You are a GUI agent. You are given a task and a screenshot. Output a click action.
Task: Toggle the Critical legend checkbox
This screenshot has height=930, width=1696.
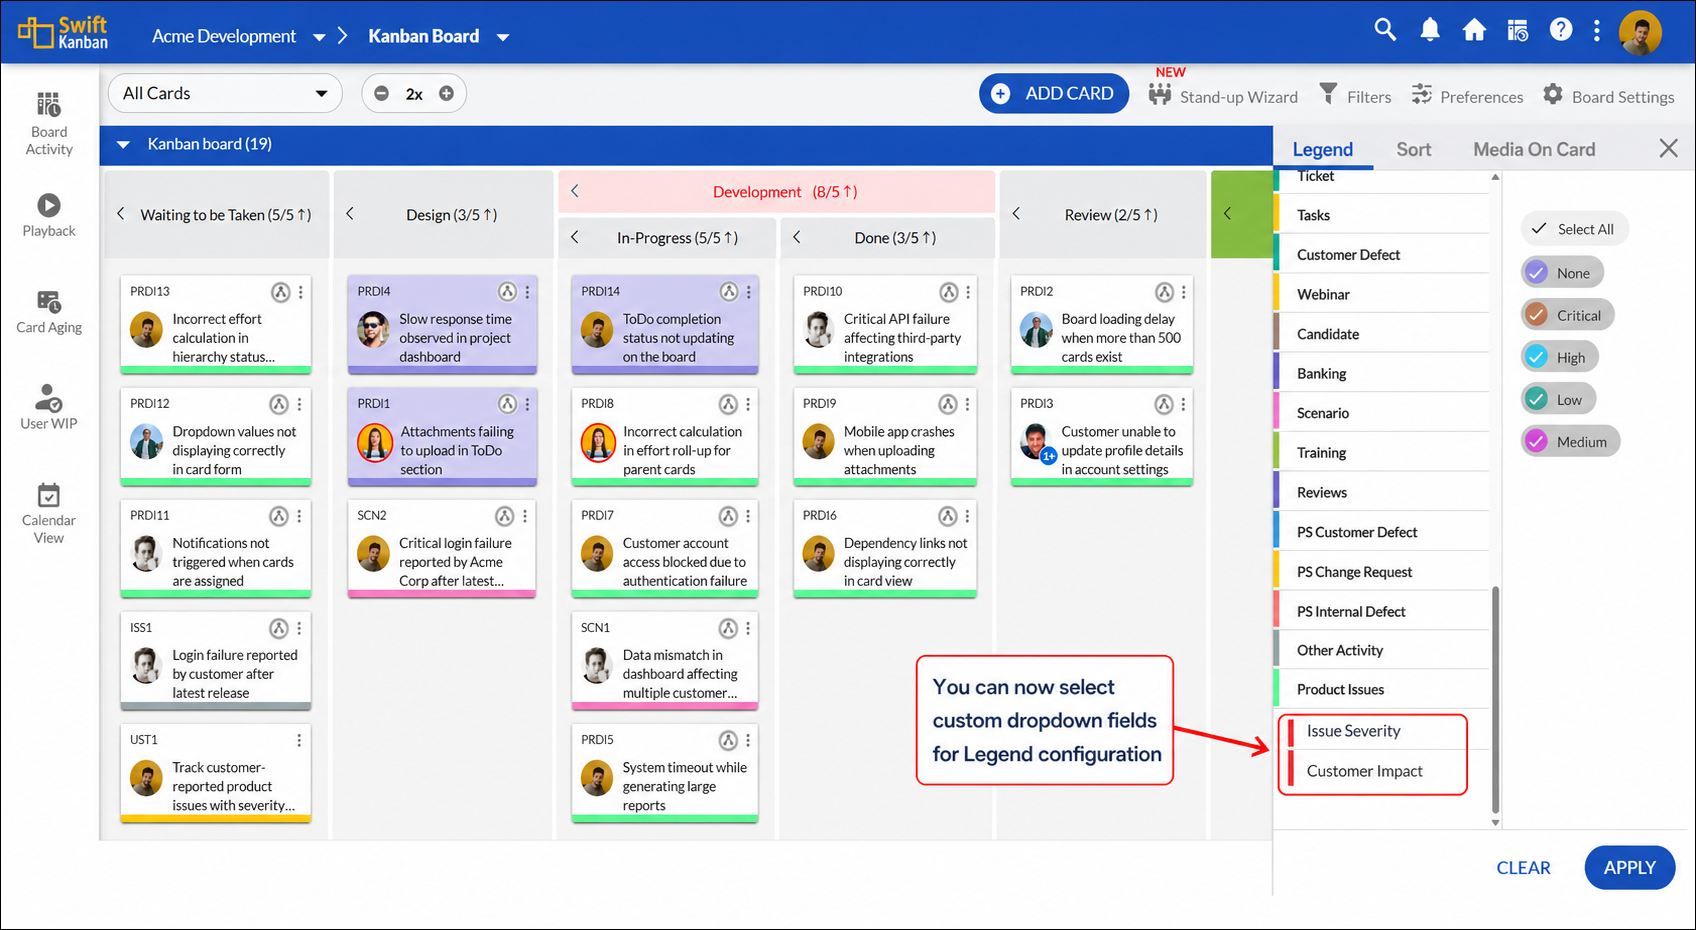[1536, 315]
